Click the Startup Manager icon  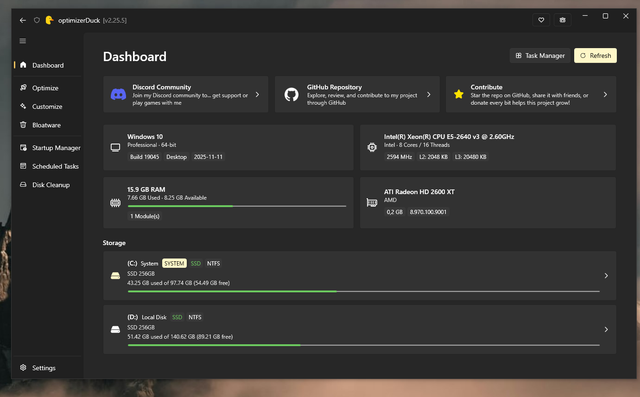coord(23,148)
